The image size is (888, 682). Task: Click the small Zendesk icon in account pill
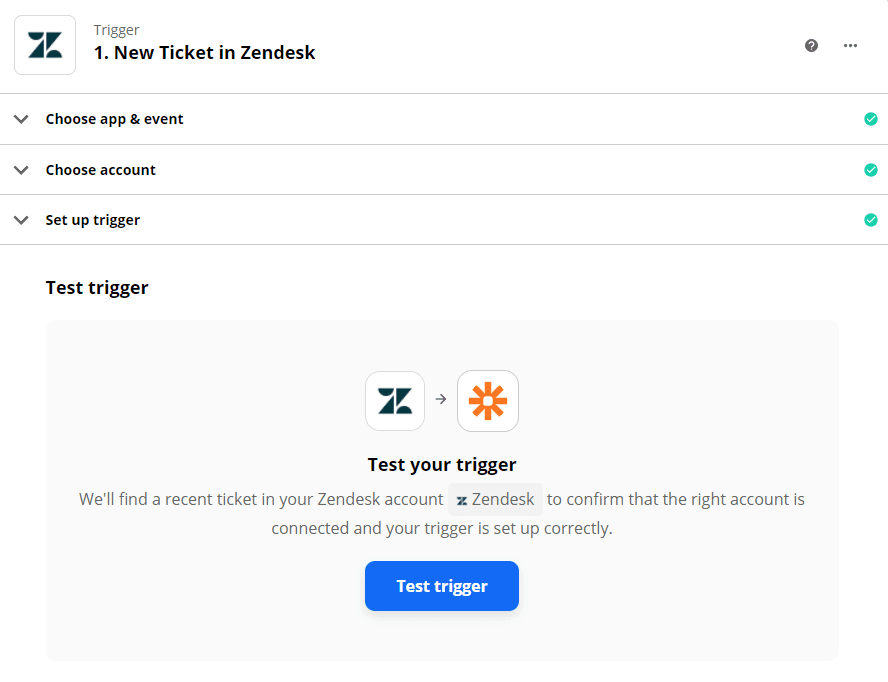pyautogui.click(x=460, y=499)
